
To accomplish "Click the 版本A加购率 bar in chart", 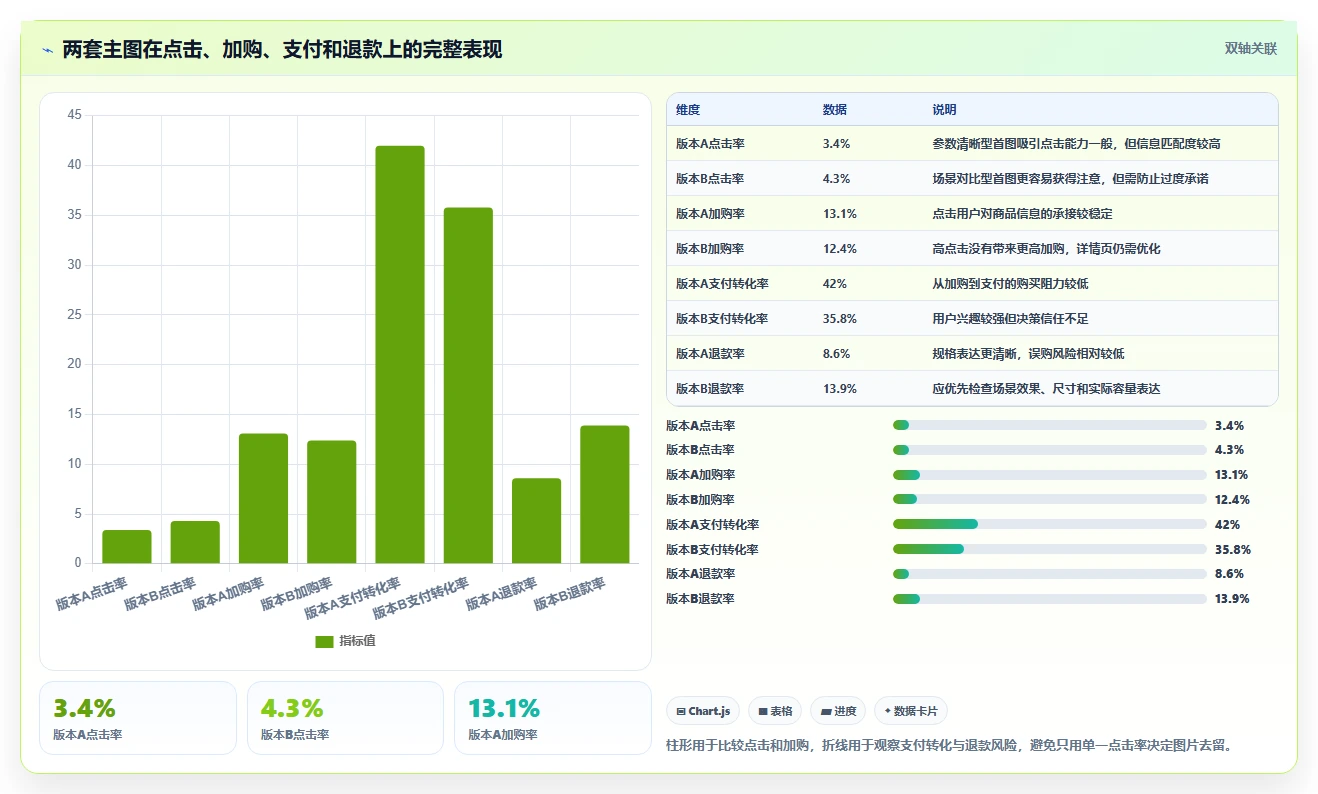I will coord(263,499).
